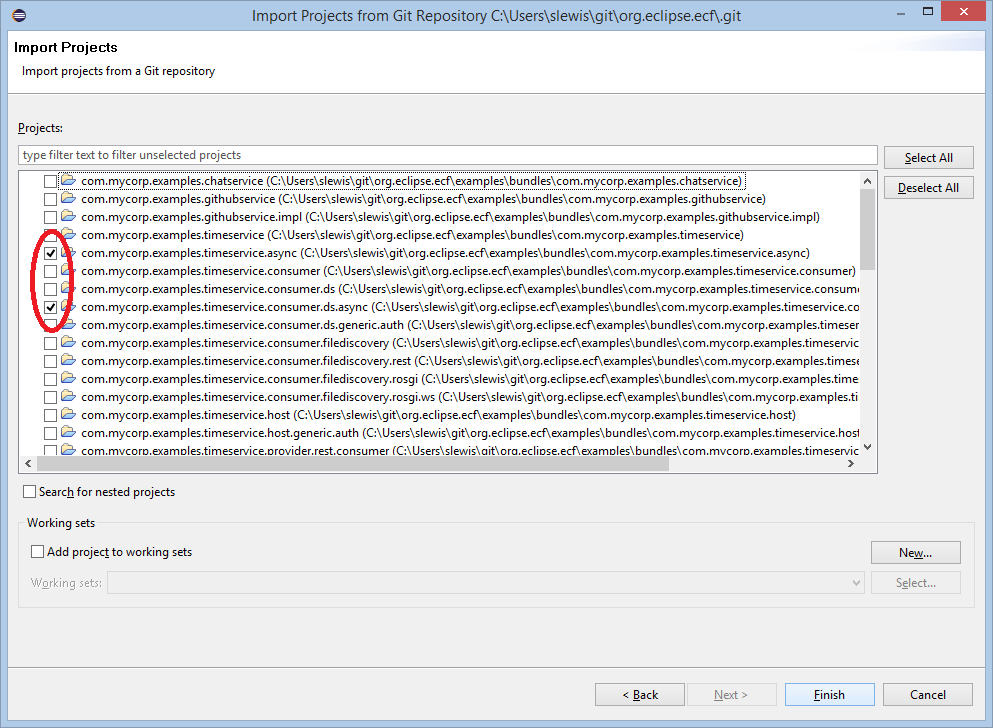Select com.mycorp.examples.chatservice row text
This screenshot has width=993, height=728.
(x=412, y=181)
